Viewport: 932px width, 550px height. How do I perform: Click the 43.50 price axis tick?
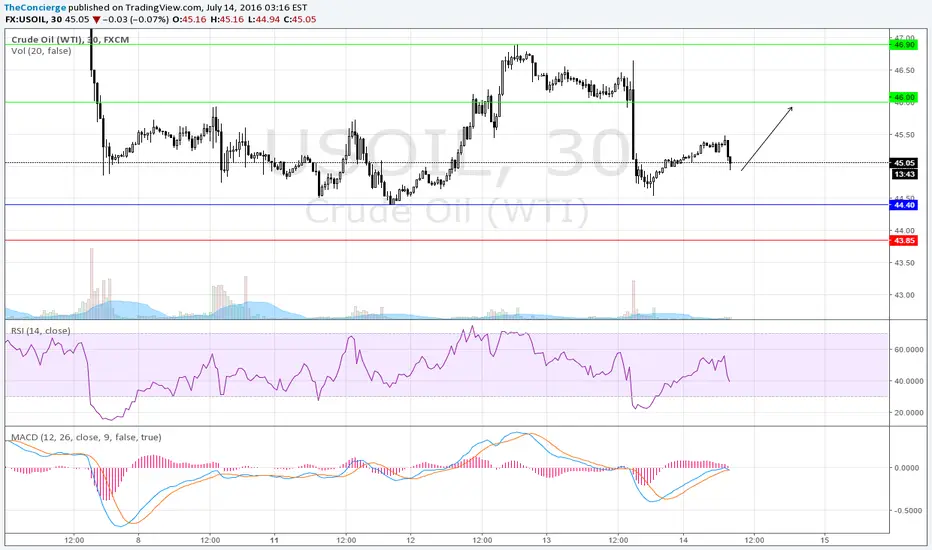(905, 263)
